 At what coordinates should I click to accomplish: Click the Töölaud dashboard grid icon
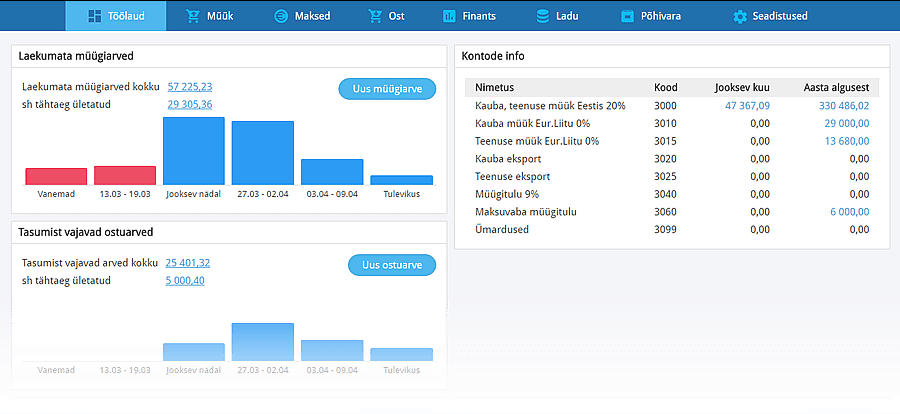[93, 16]
